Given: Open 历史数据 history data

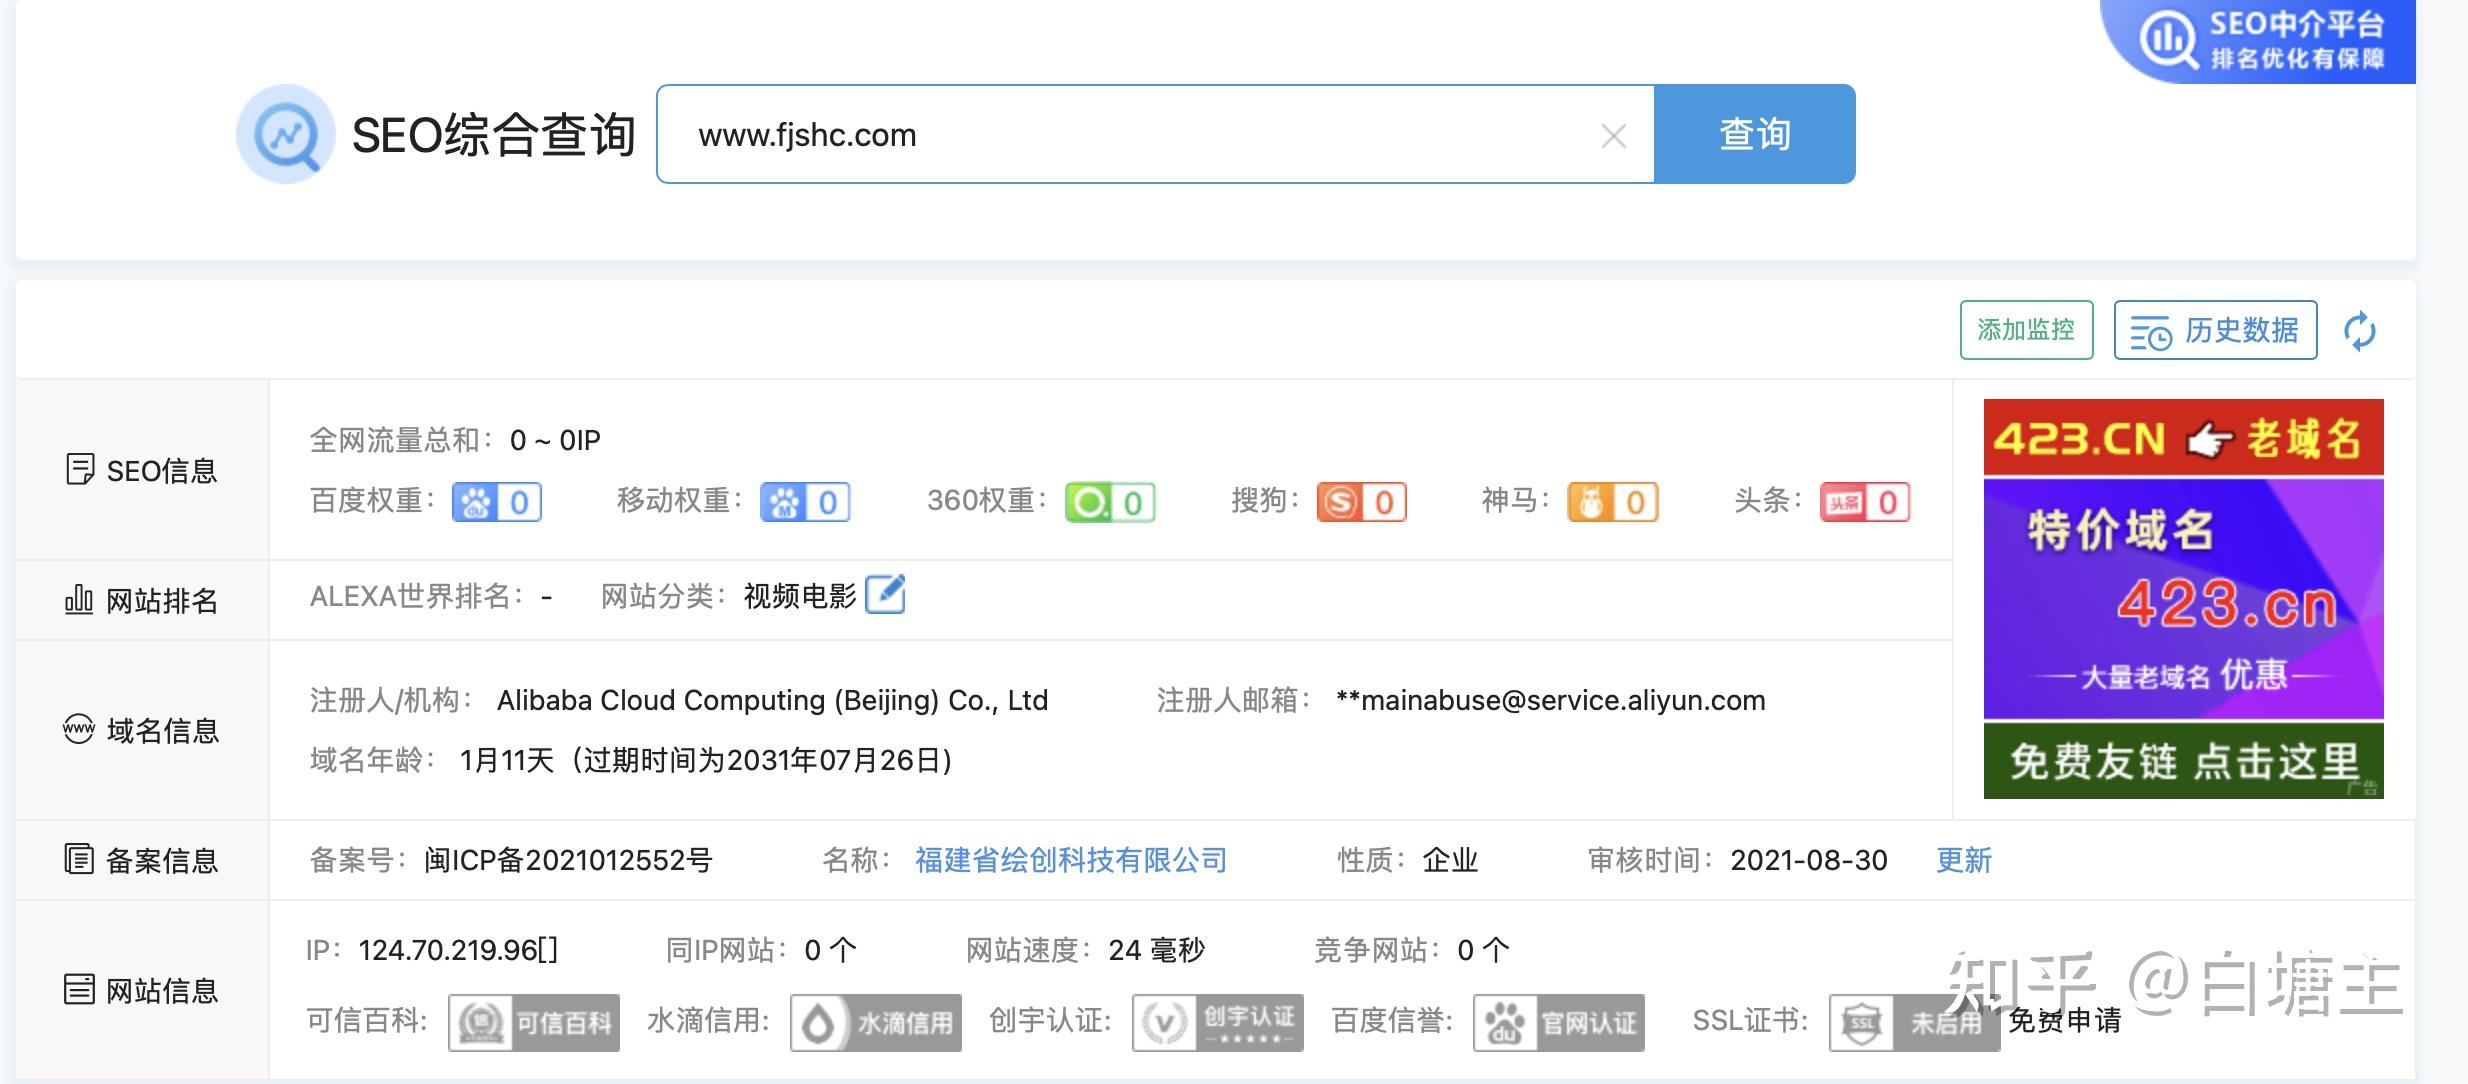Looking at the screenshot, I should (2215, 330).
